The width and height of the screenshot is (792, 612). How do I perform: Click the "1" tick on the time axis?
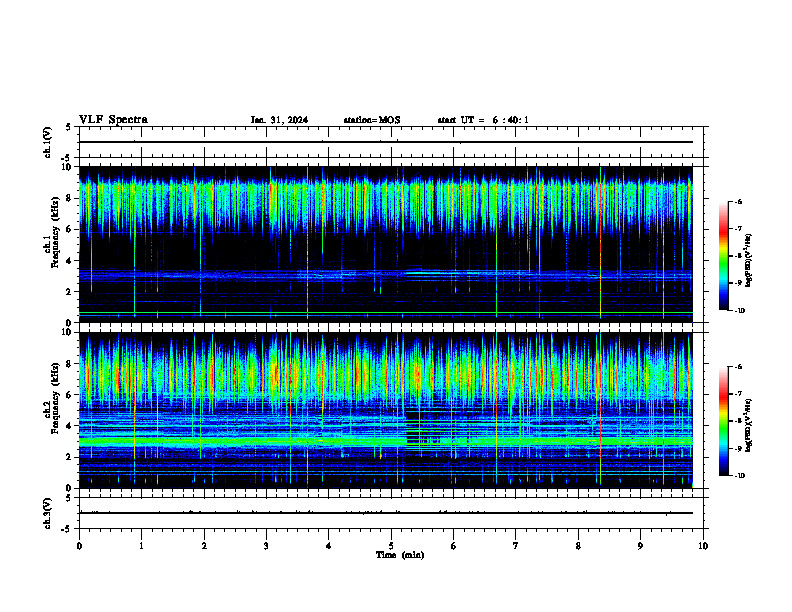141,546
